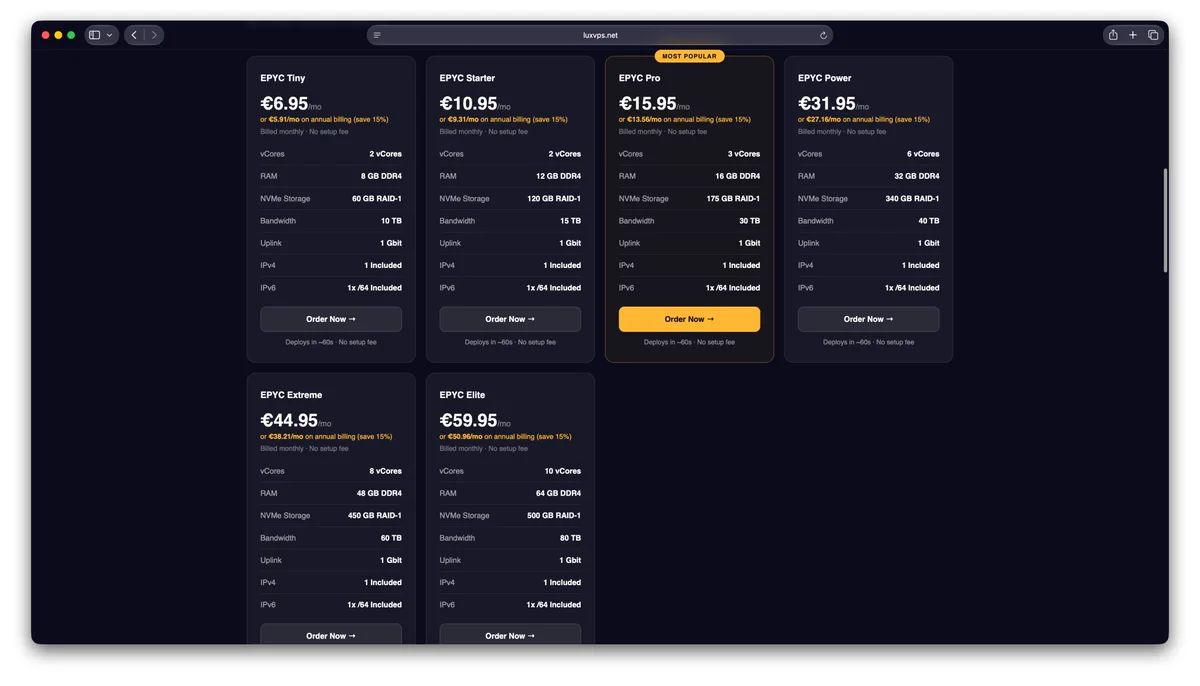
Task: Click the €5.91/mo annual billing note
Action: click(x=324, y=120)
